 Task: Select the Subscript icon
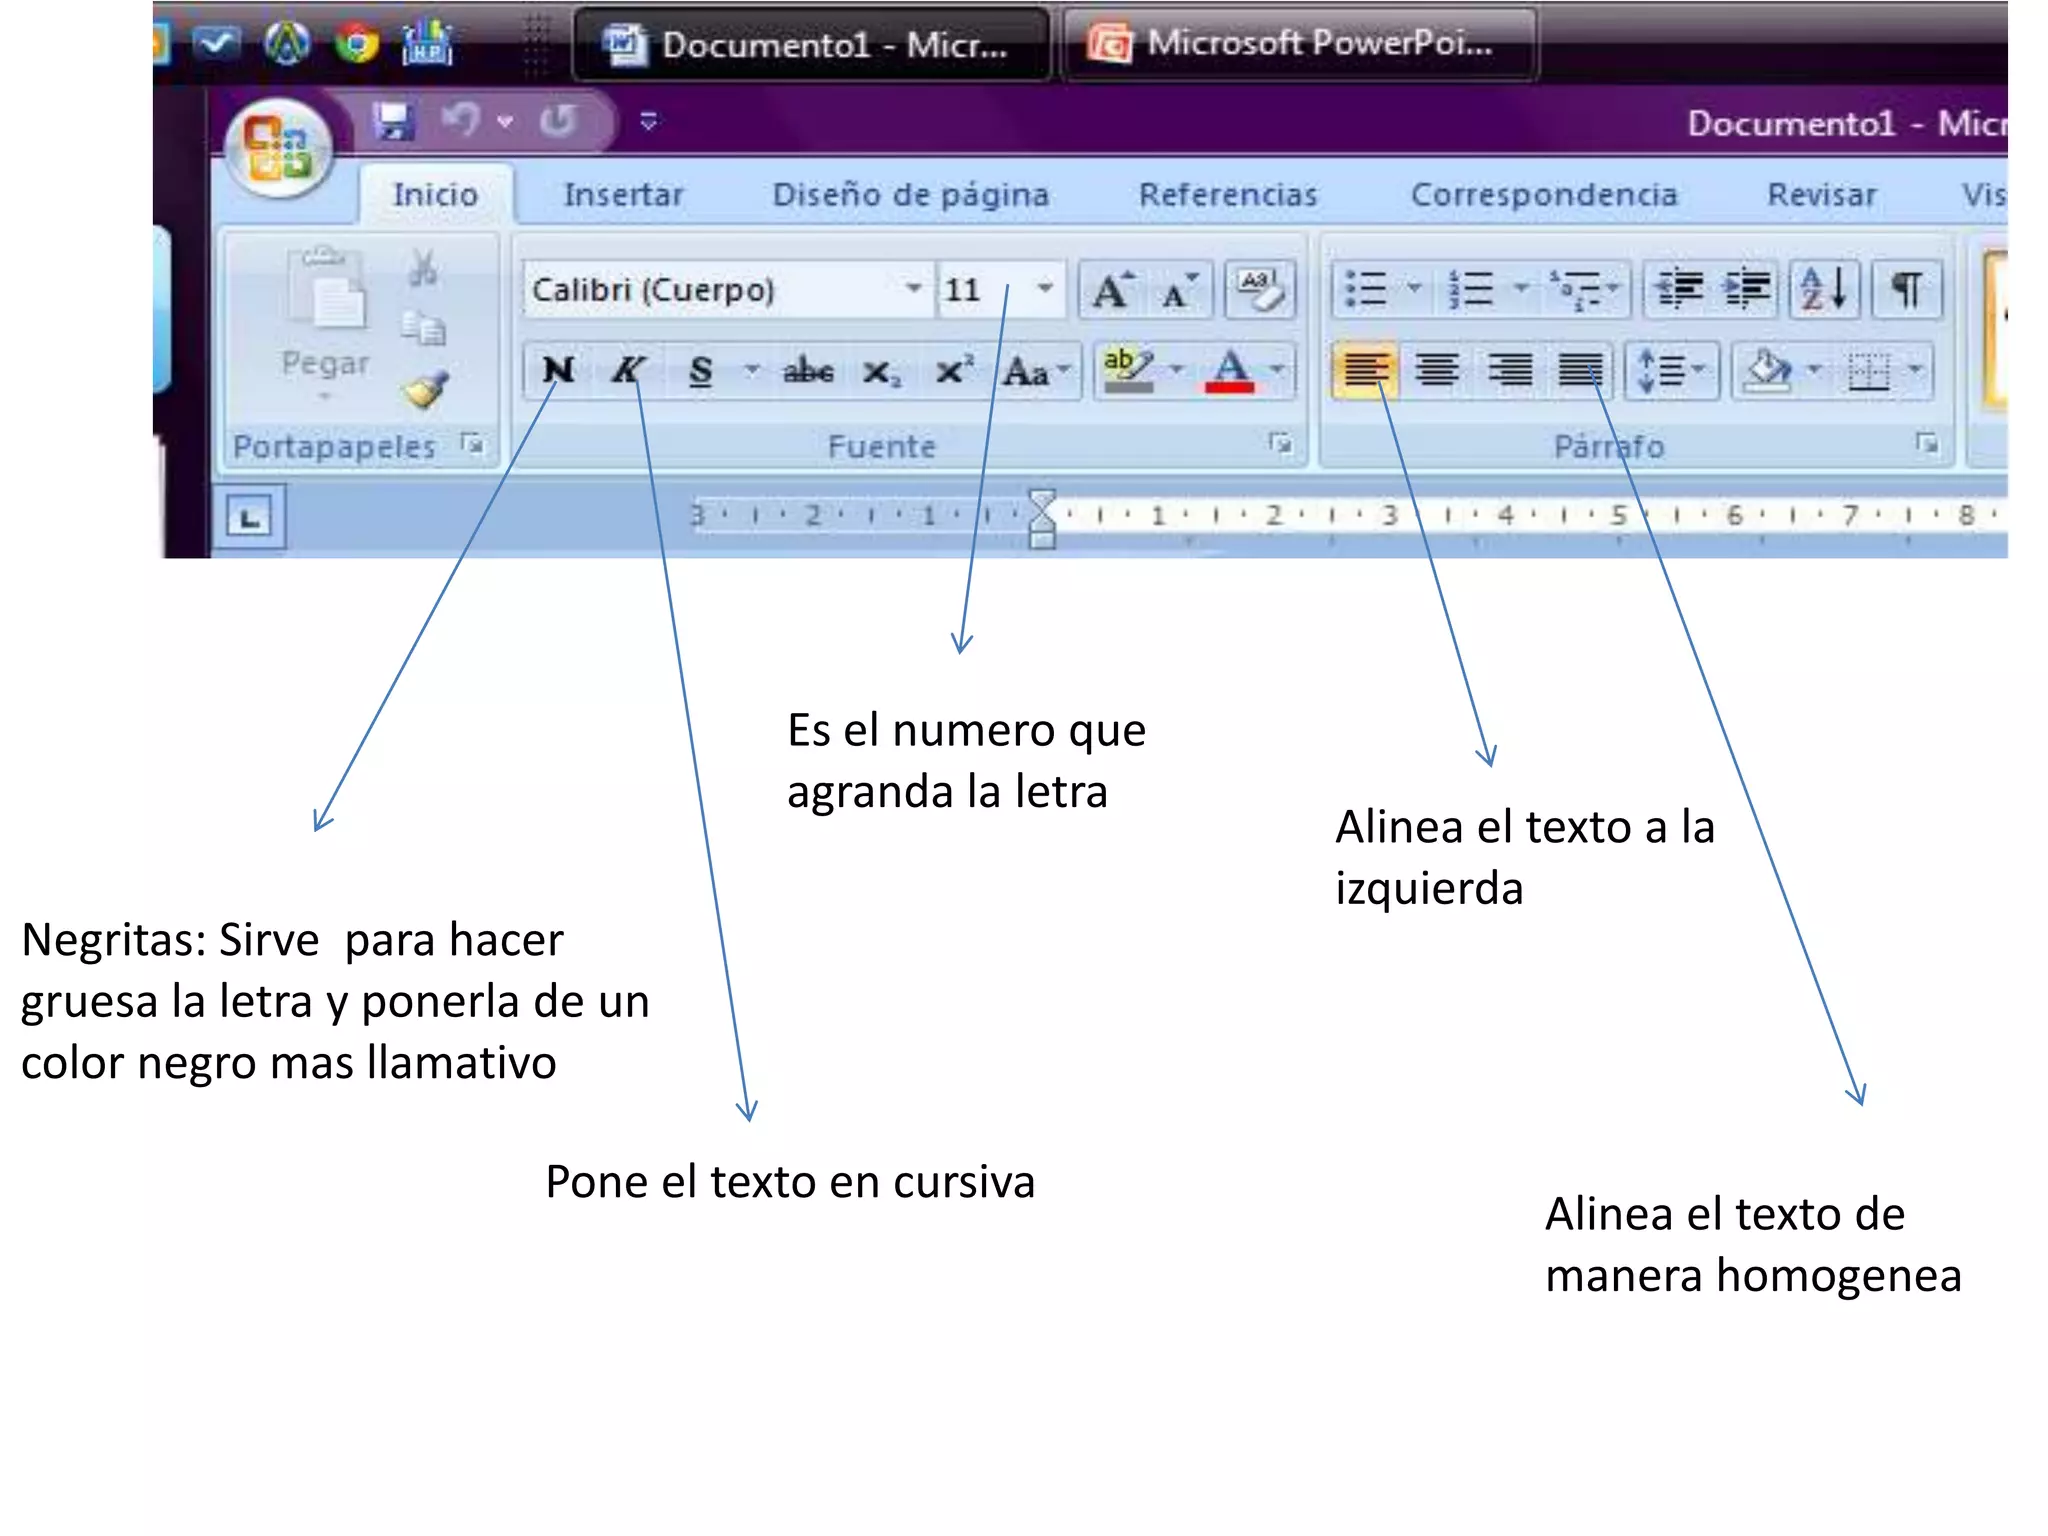point(881,372)
